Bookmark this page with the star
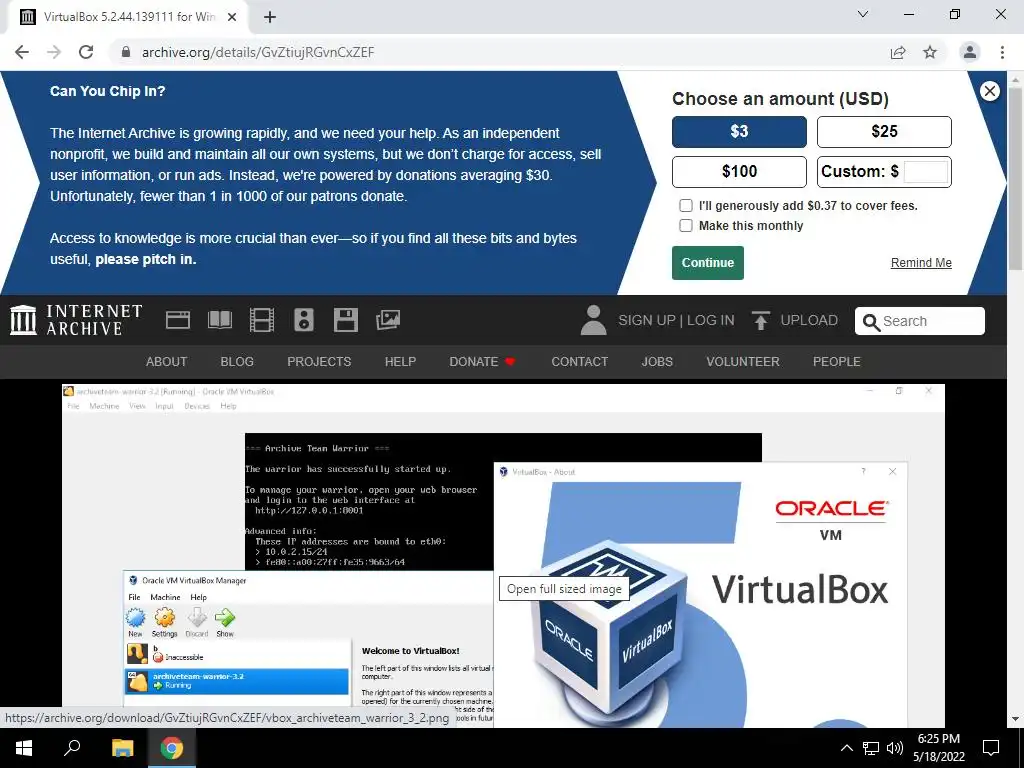 tap(930, 52)
